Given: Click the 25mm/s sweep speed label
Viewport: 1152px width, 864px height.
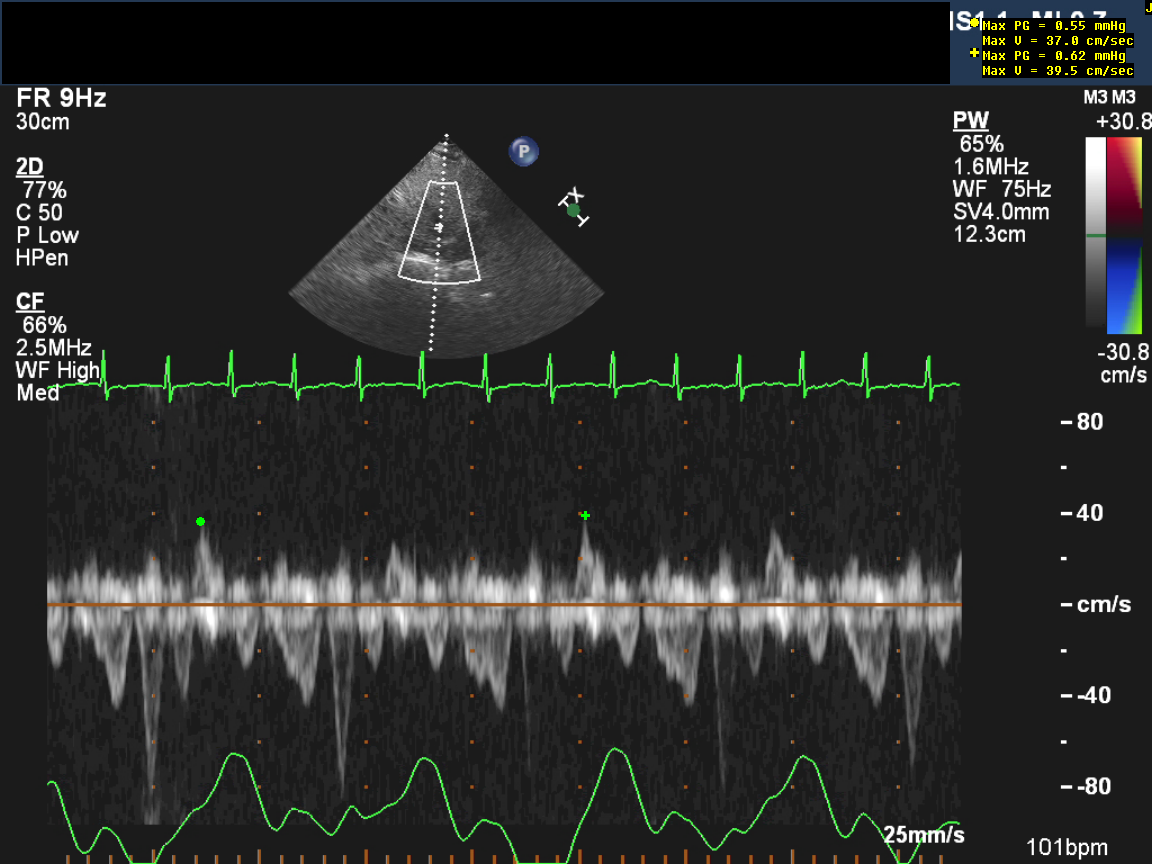Looking at the screenshot, I should coord(924,835).
